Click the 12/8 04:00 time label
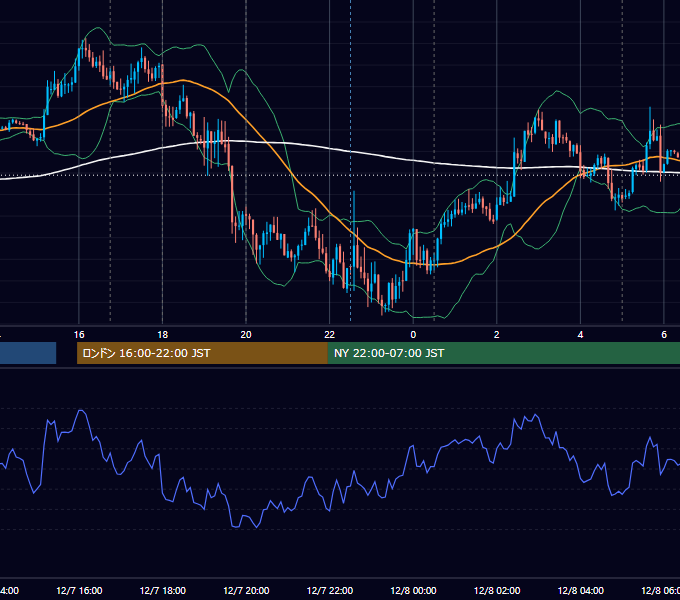 580,590
